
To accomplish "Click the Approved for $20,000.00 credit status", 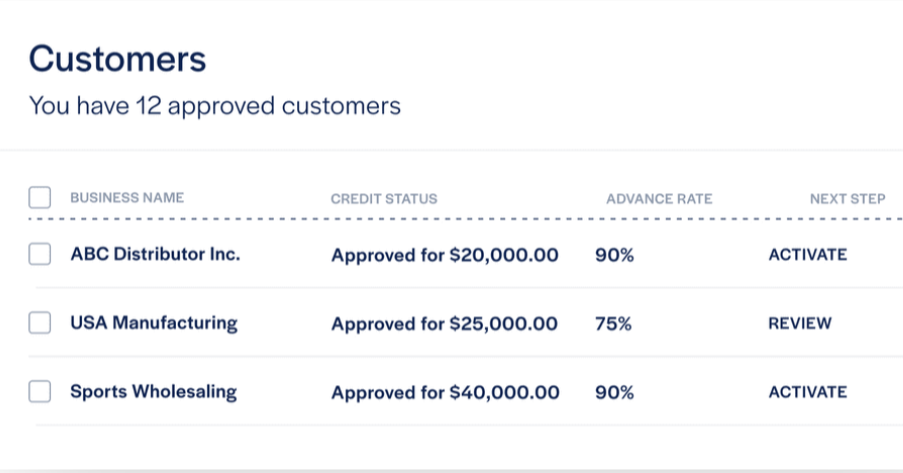I will coord(445,255).
